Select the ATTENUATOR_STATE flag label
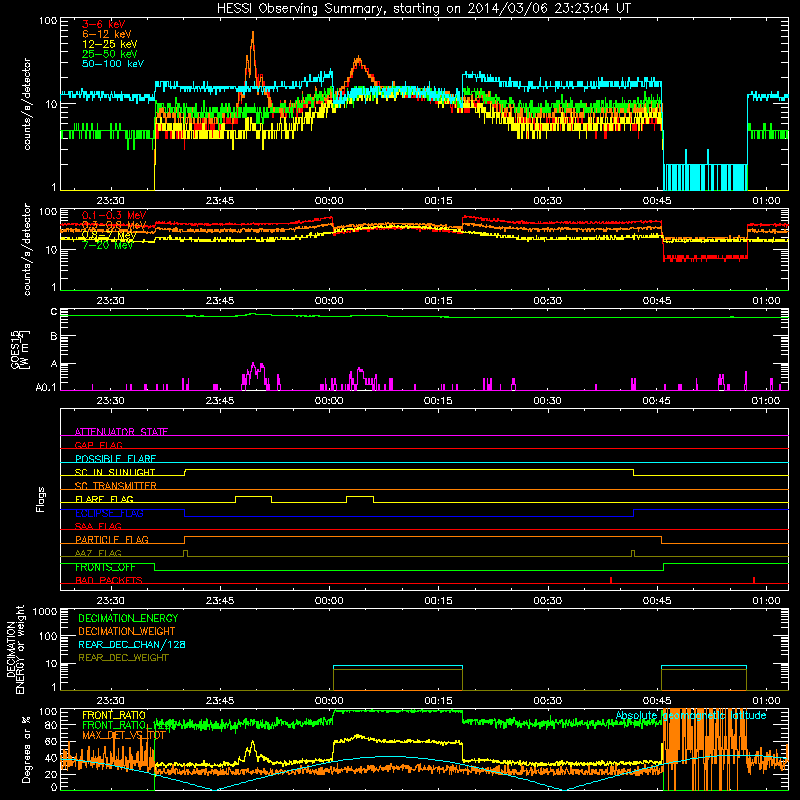 tap(121, 432)
